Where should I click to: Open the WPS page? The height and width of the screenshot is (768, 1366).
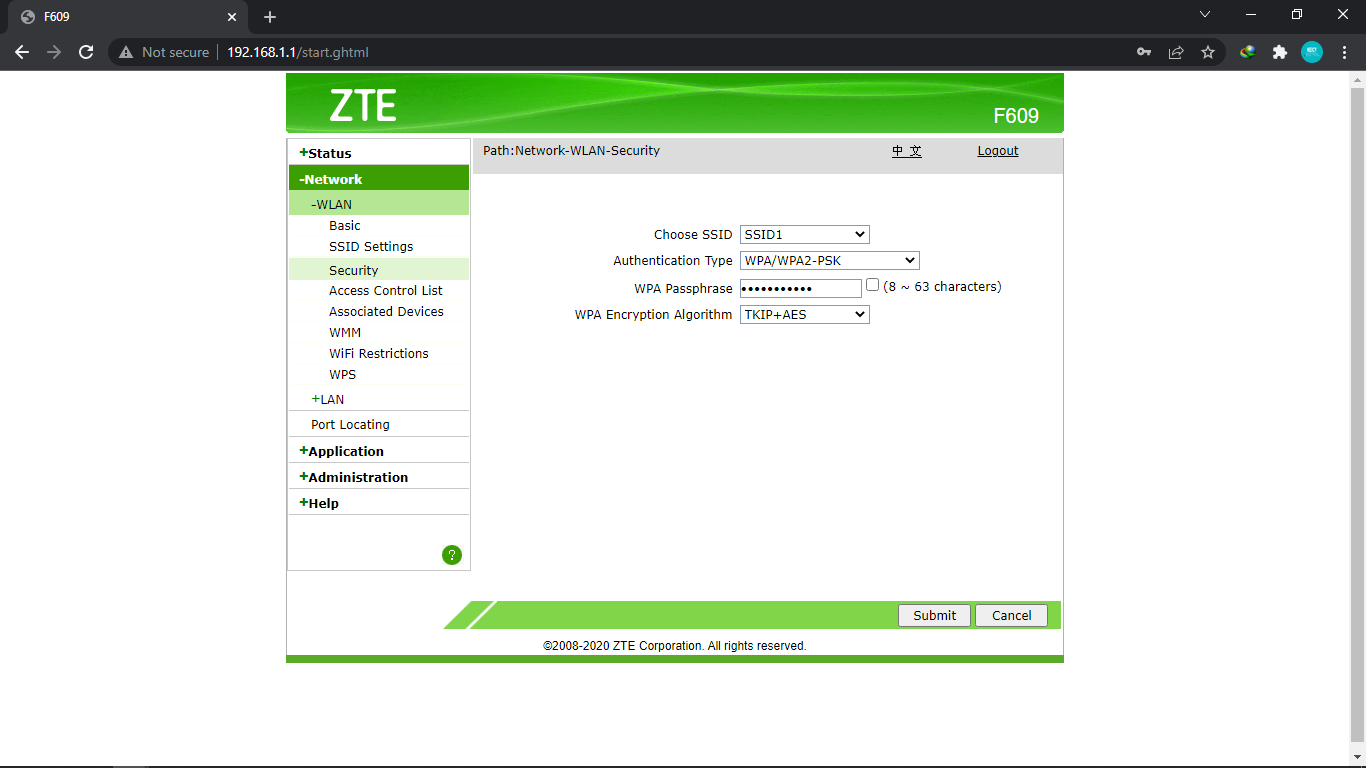343,374
